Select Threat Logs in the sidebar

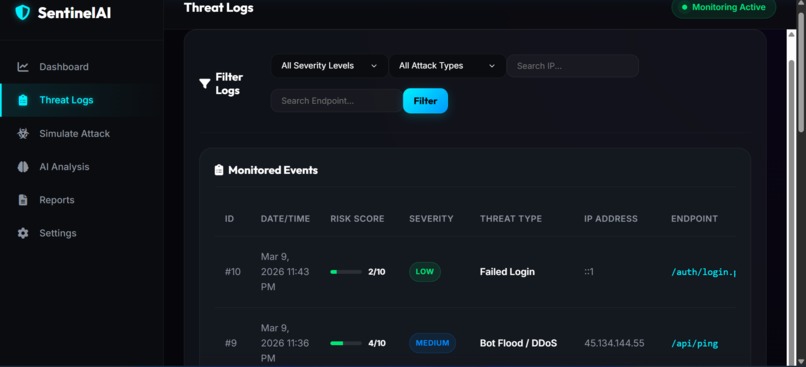coord(82,100)
